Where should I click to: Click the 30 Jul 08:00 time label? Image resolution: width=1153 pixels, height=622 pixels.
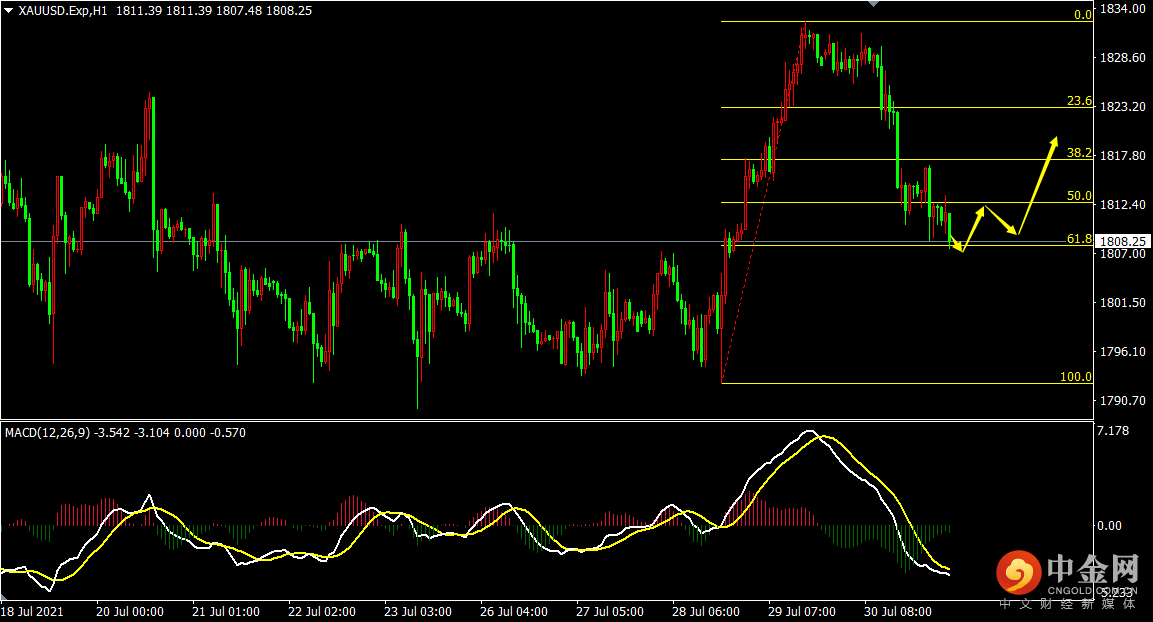[x=898, y=612]
